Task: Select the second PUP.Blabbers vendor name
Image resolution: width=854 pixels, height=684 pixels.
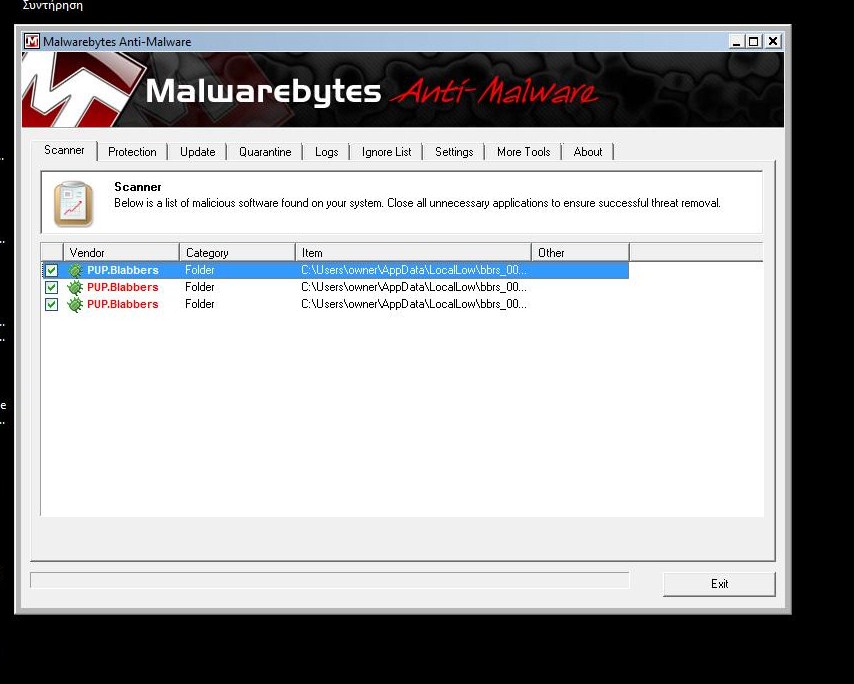Action: tap(123, 287)
